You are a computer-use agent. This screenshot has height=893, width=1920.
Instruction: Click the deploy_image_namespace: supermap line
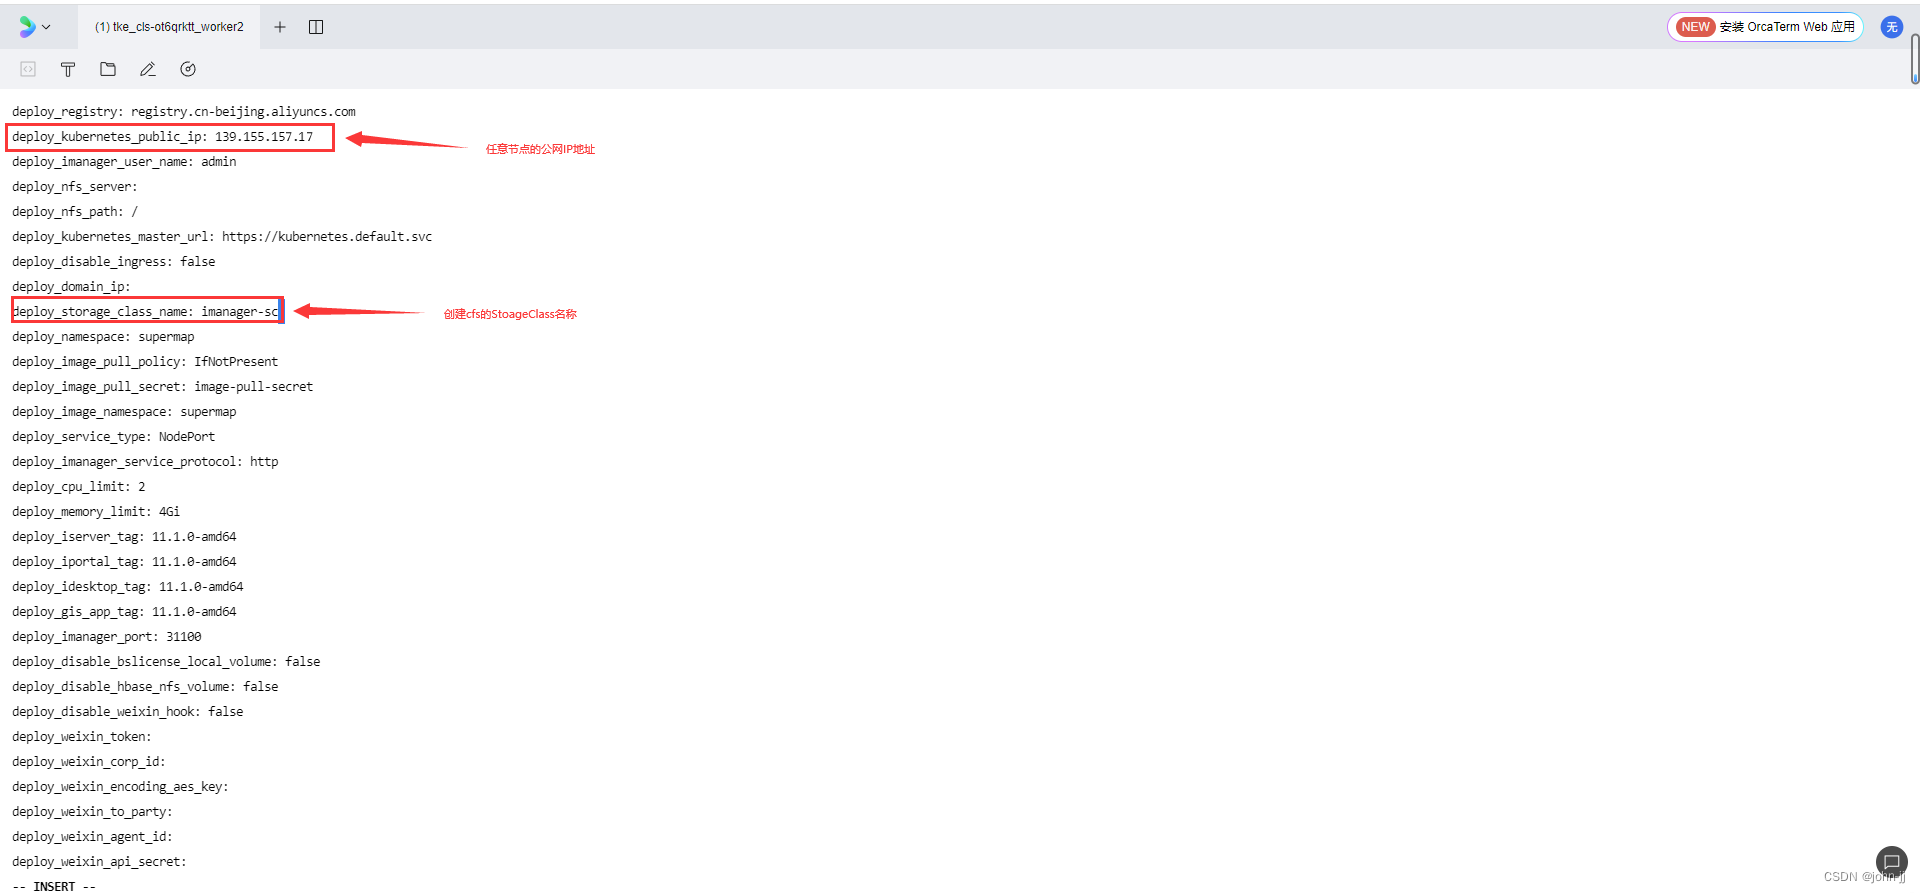124,411
